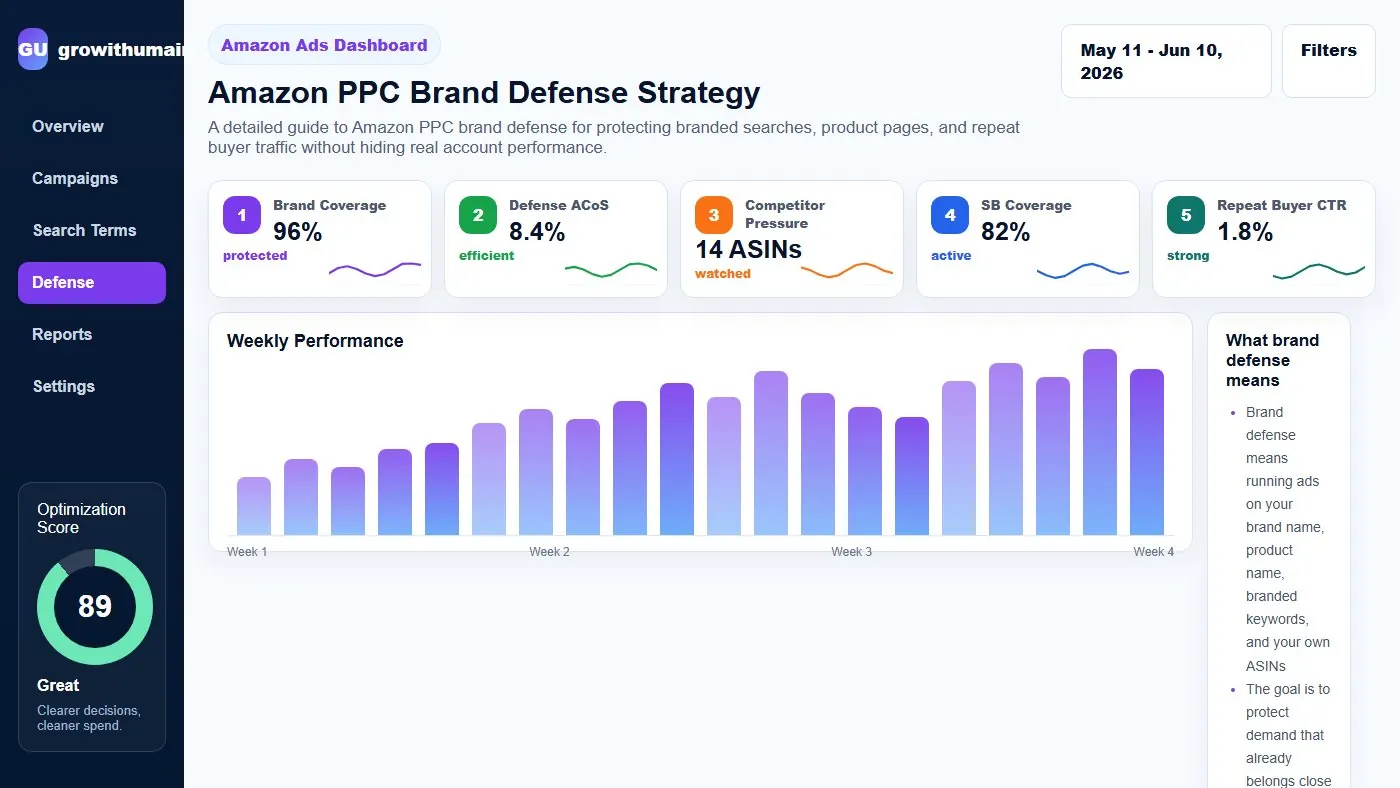Click the watched status label

coord(723,274)
